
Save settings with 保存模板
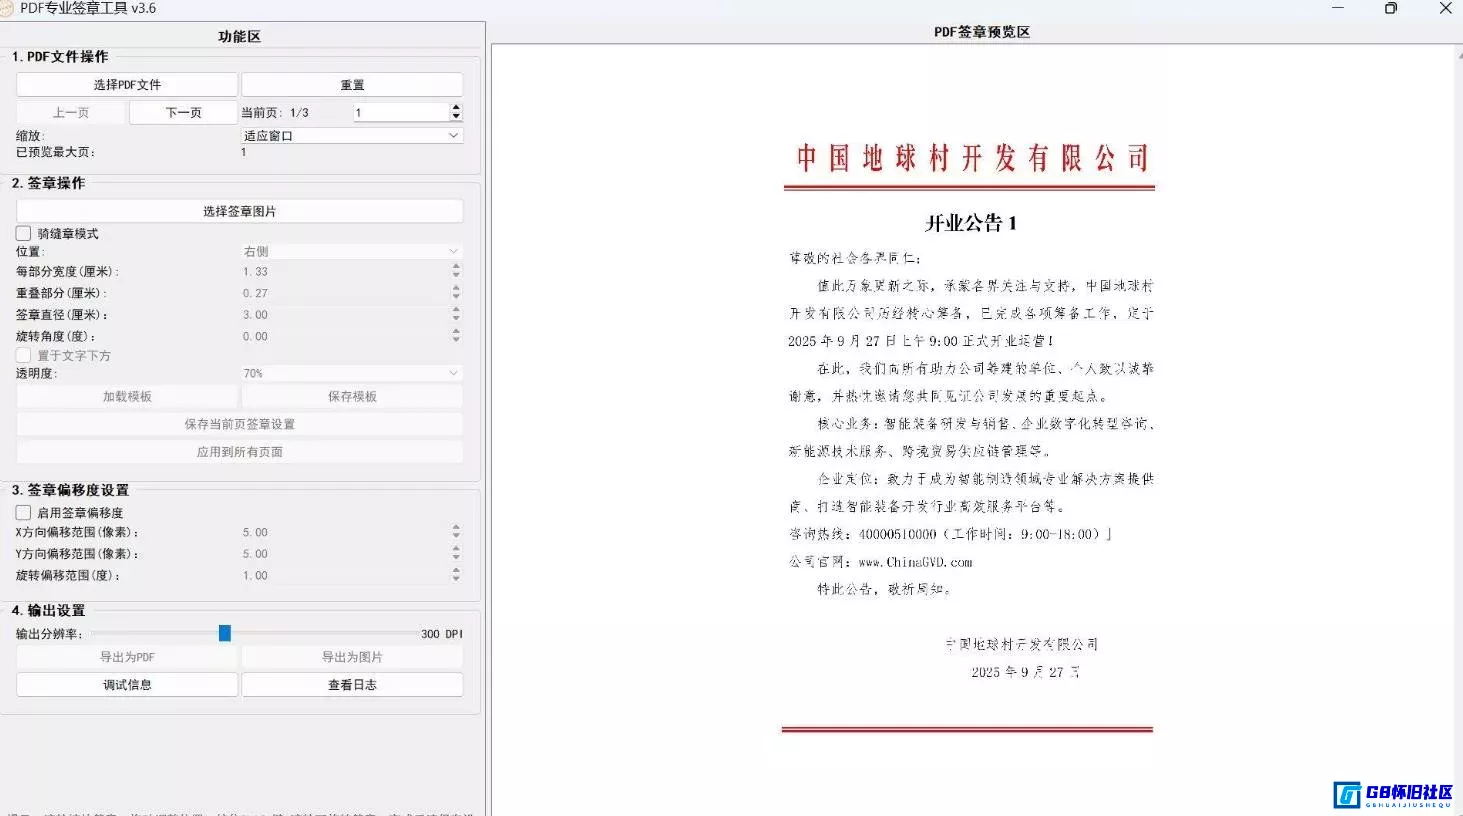[x=352, y=396]
